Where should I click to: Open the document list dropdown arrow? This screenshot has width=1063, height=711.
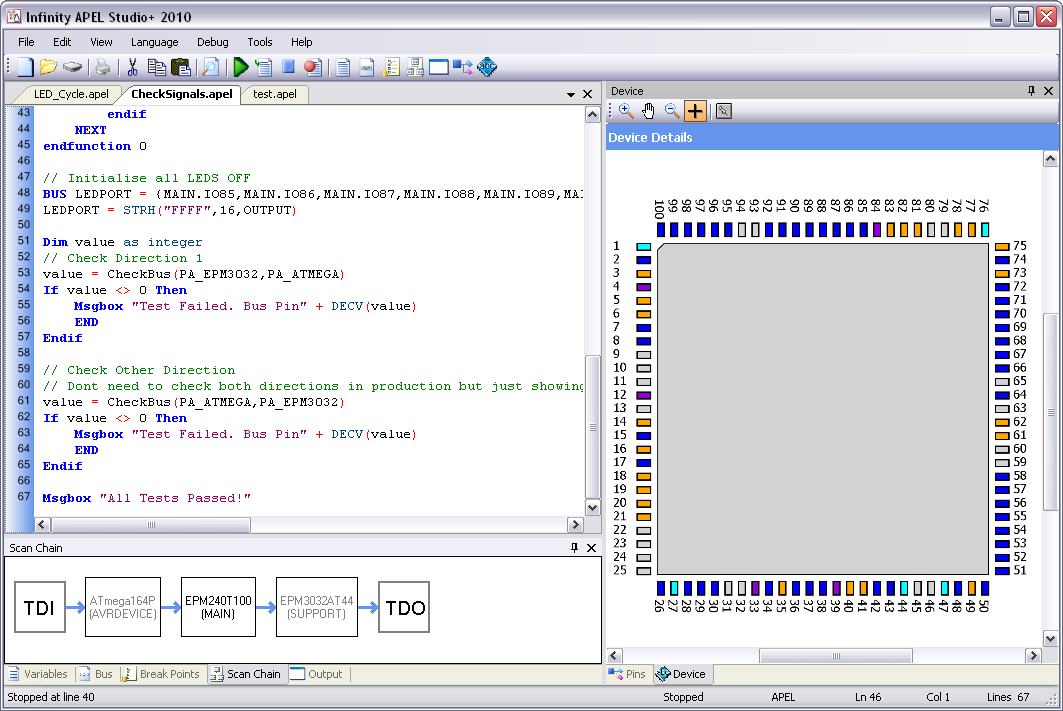coord(571,95)
